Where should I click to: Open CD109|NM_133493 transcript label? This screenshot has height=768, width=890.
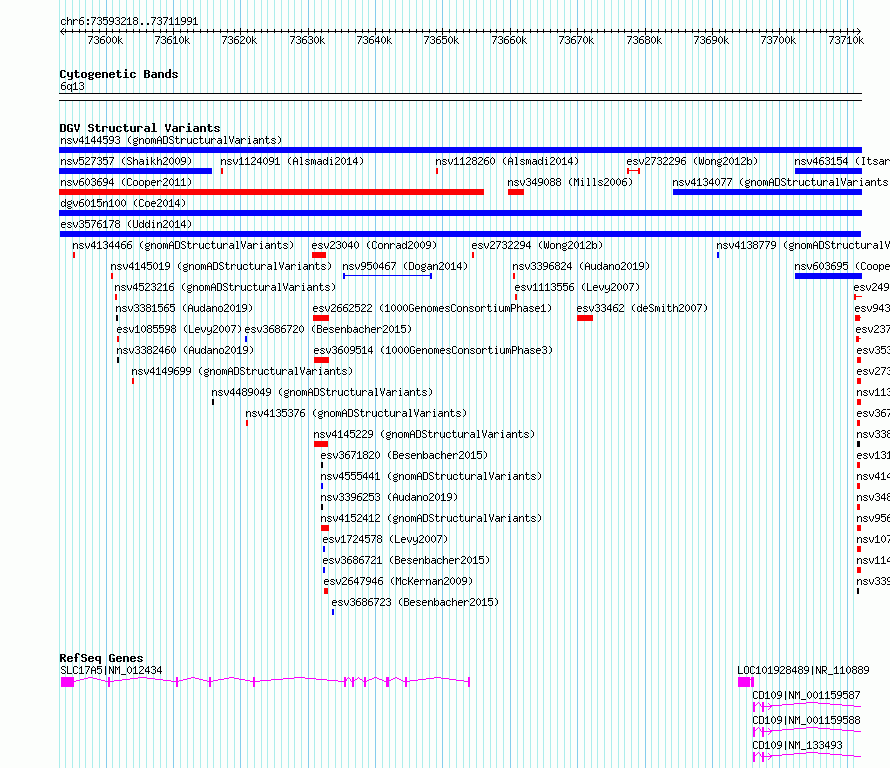(x=797, y=745)
